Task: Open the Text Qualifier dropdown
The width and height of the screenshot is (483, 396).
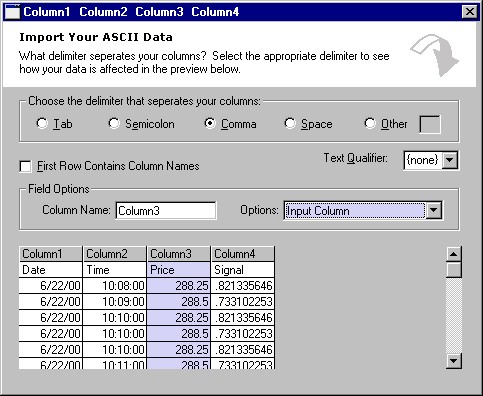Action: click(x=450, y=160)
